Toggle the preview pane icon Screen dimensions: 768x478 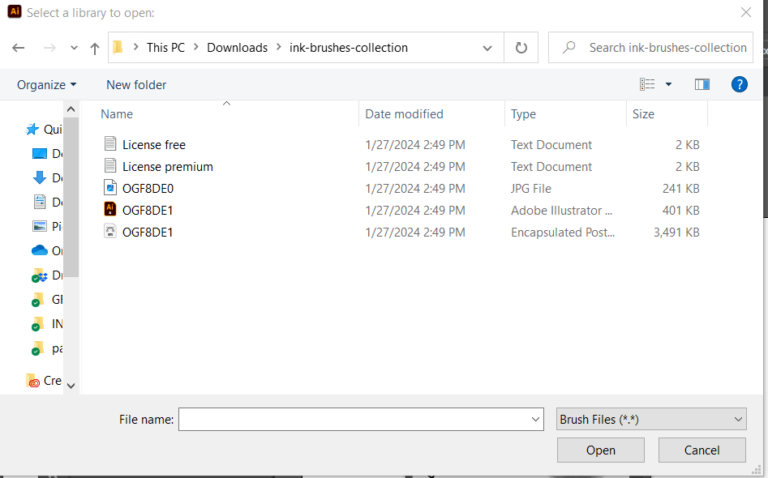pos(702,85)
